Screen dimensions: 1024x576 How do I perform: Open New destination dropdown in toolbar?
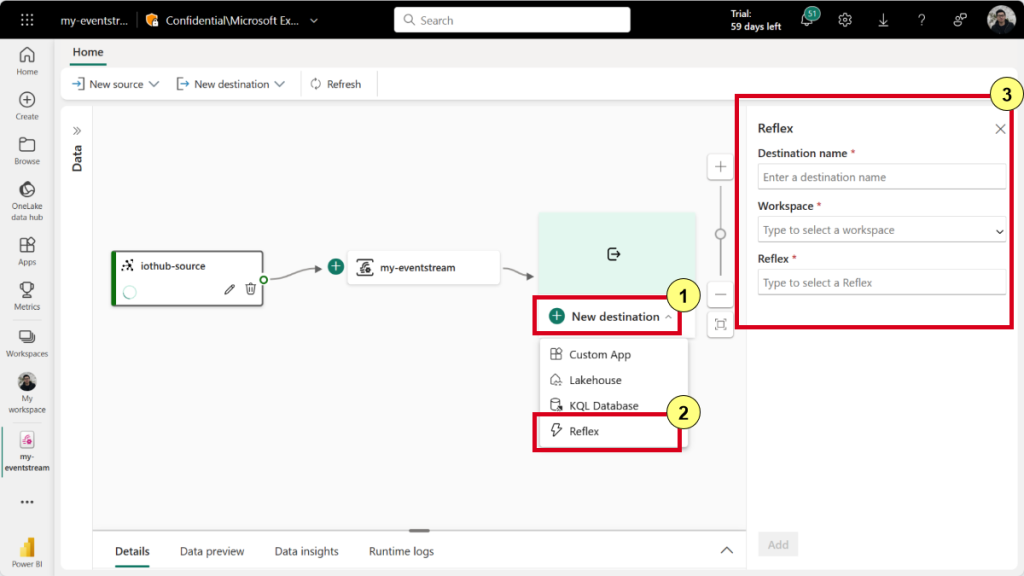pyautogui.click(x=231, y=84)
